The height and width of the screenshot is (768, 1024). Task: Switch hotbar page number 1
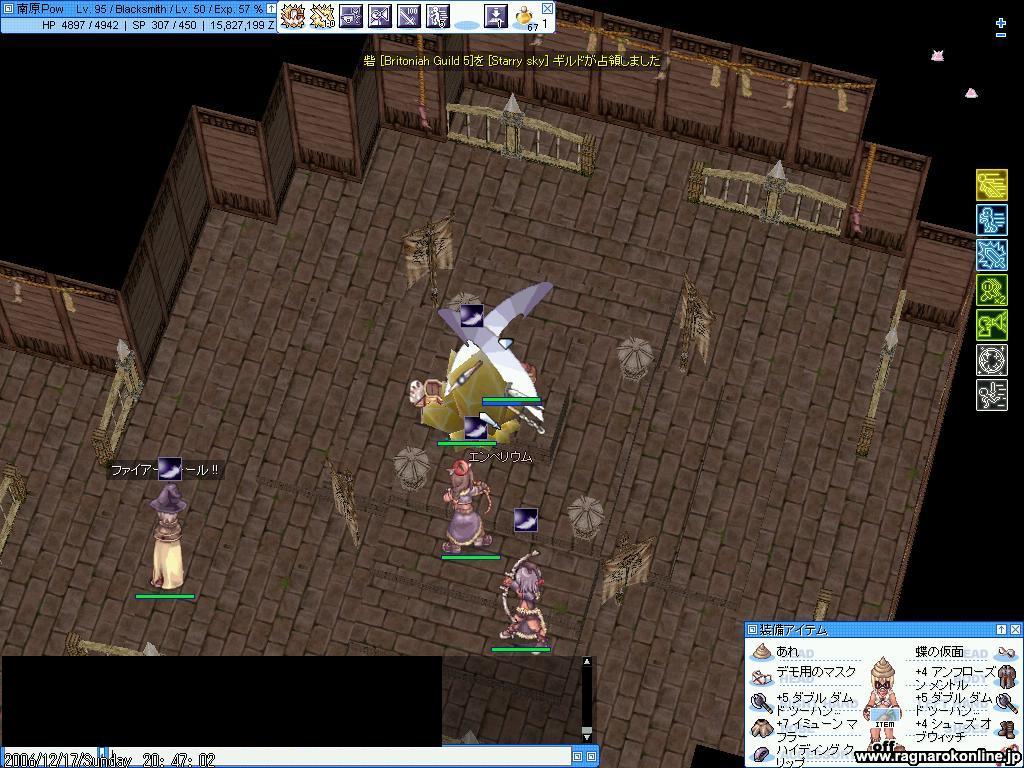click(x=545, y=24)
